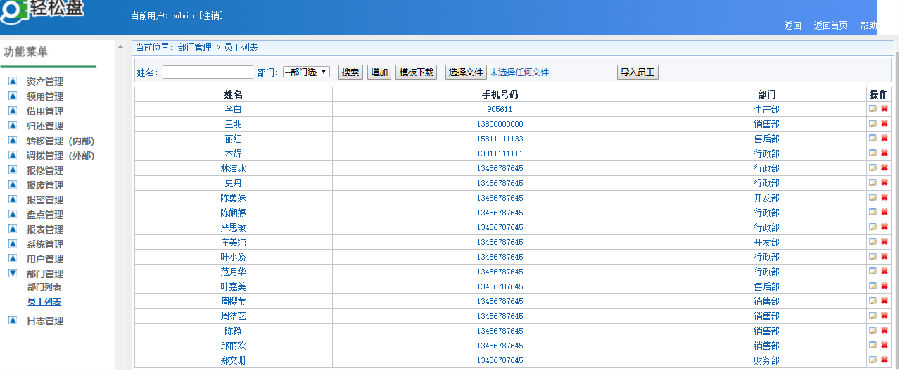Viewport: 899px width, 370px height.
Task: Click the 姓名 column header
Action: [233, 95]
